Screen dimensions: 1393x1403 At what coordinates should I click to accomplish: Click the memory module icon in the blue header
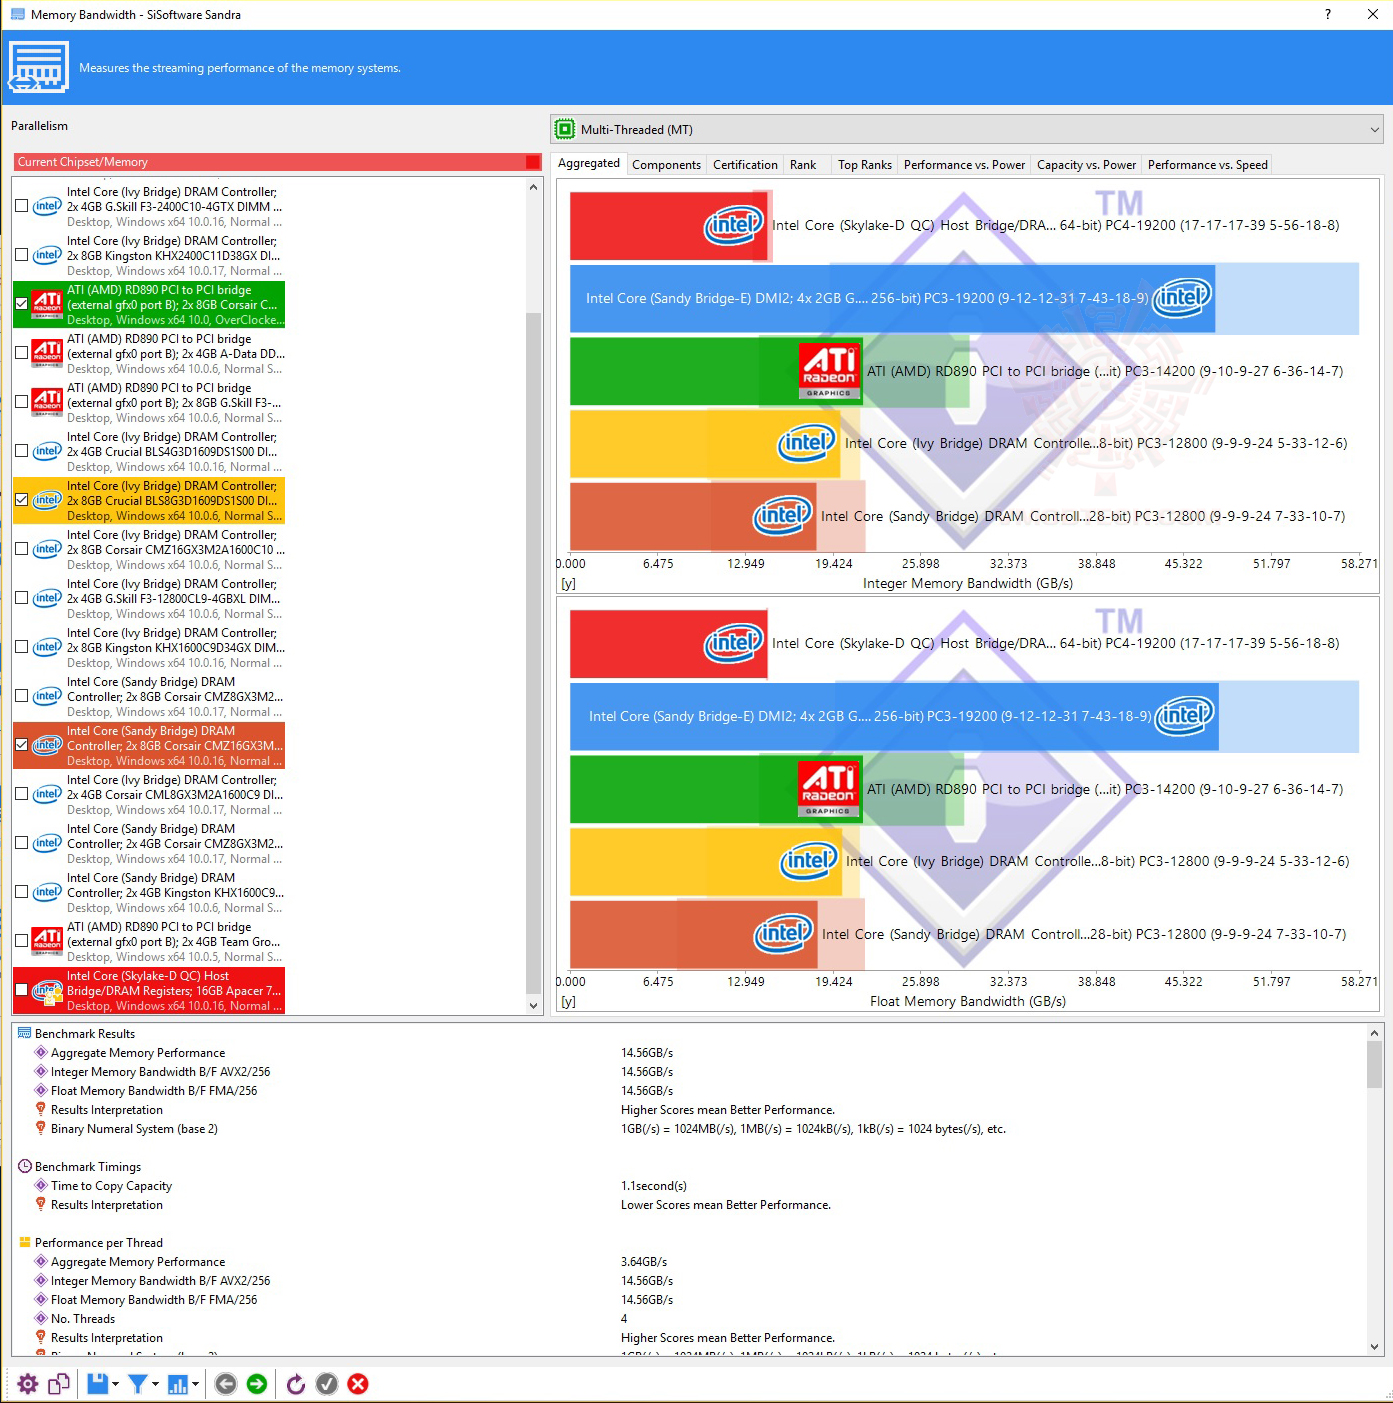38,67
